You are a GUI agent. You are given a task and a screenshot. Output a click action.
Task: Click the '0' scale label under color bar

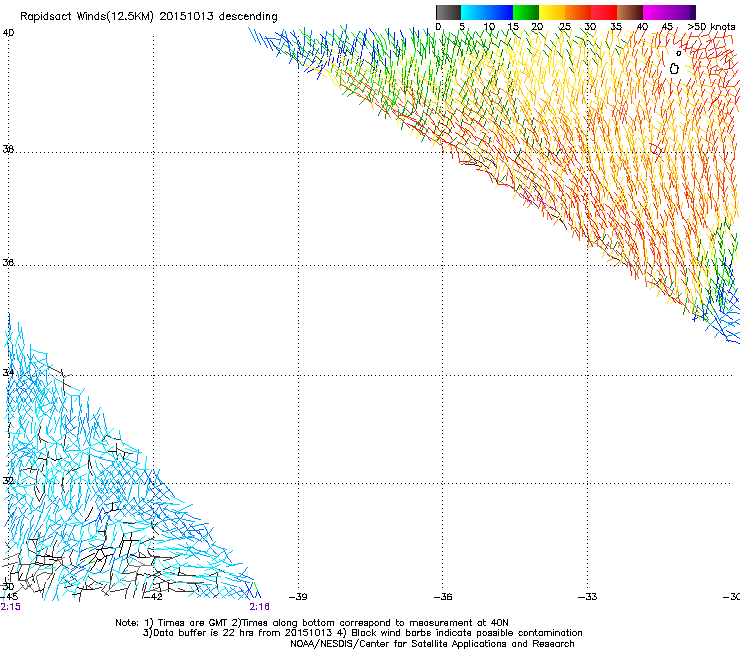438,27
